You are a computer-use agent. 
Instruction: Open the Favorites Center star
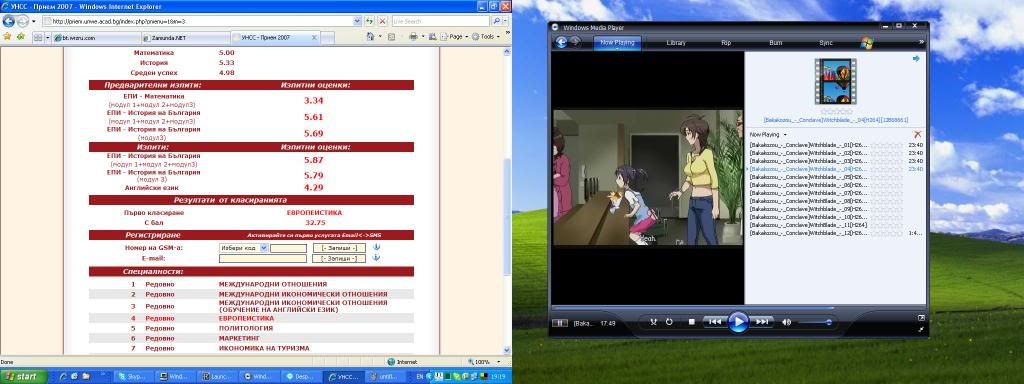pos(7,37)
